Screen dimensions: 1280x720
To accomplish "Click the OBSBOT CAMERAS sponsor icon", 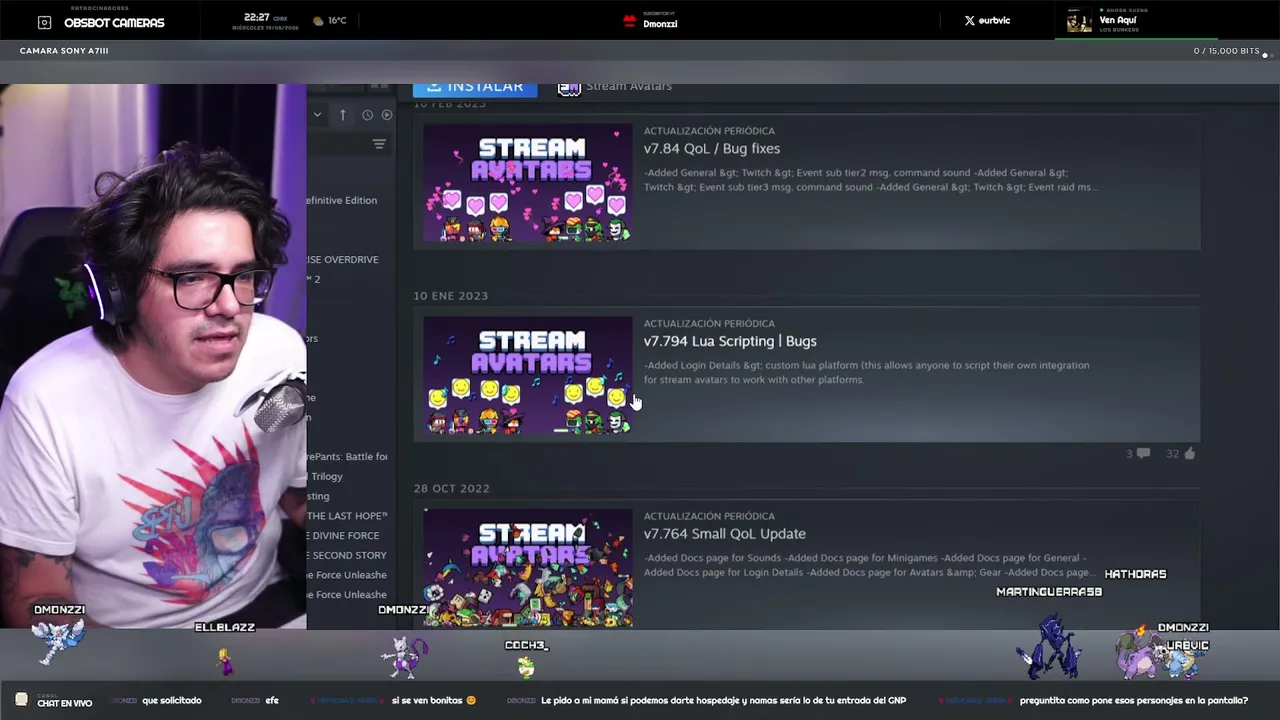I will (x=44, y=22).
